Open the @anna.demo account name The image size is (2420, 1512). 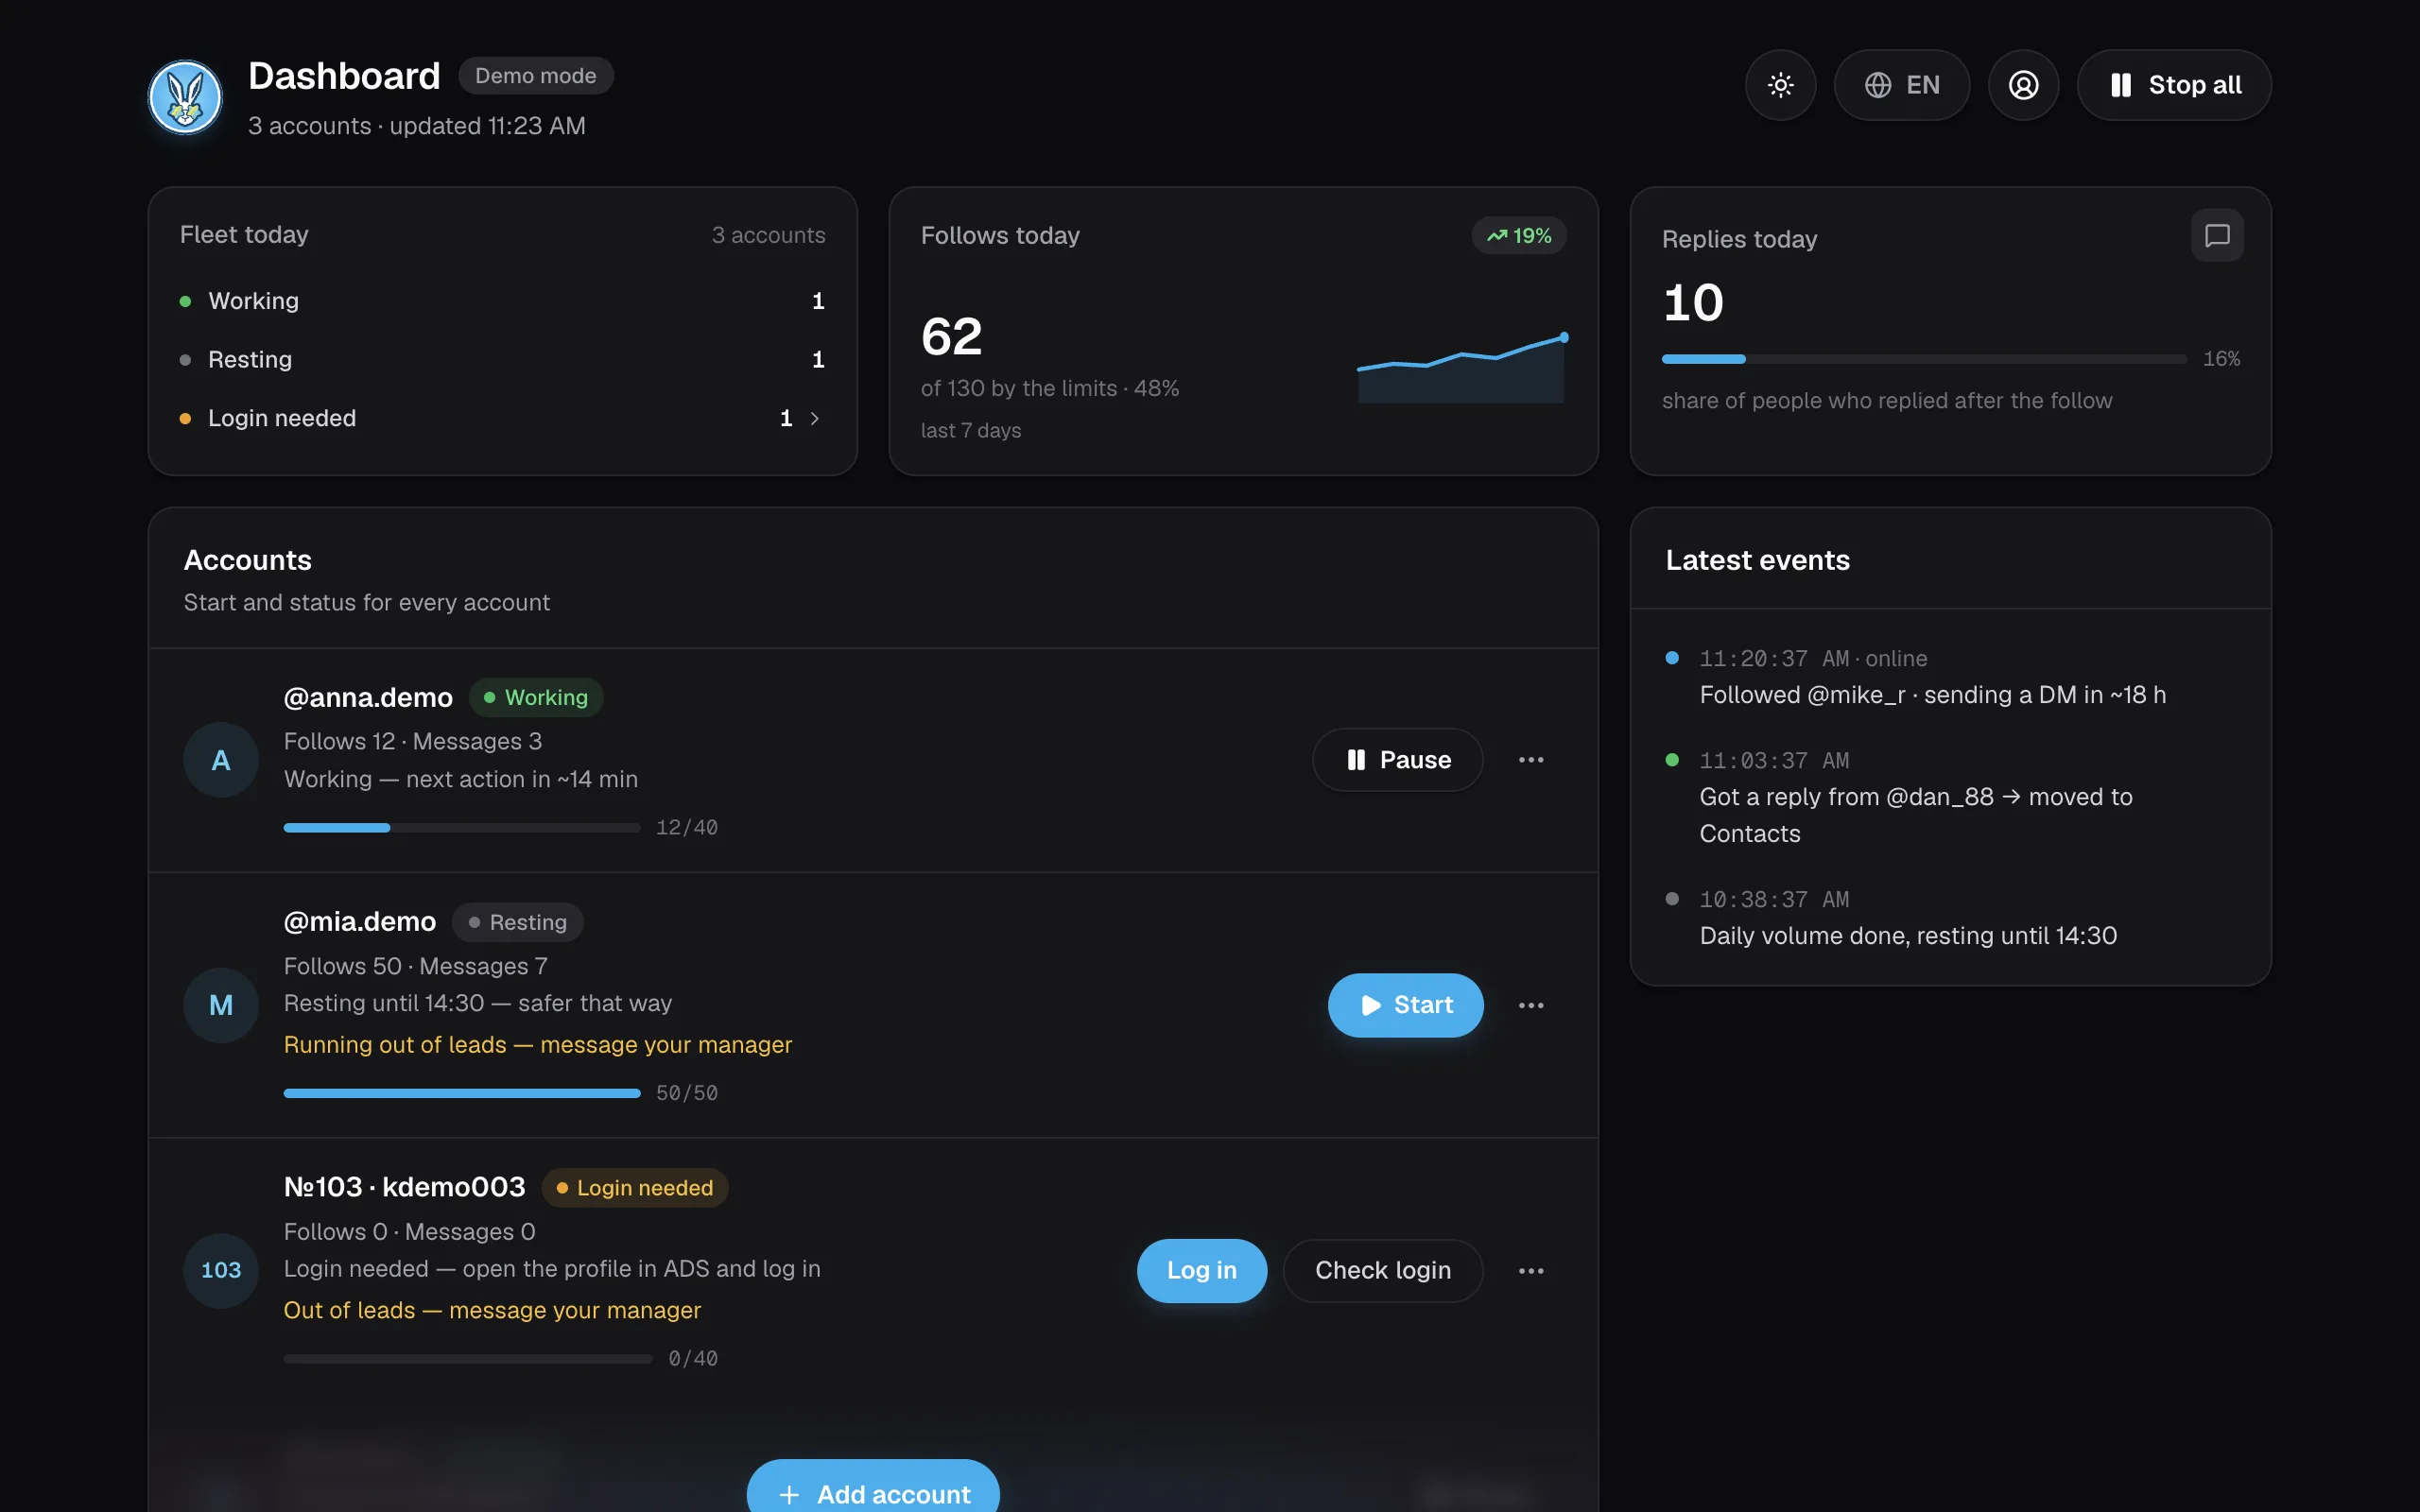(x=368, y=698)
